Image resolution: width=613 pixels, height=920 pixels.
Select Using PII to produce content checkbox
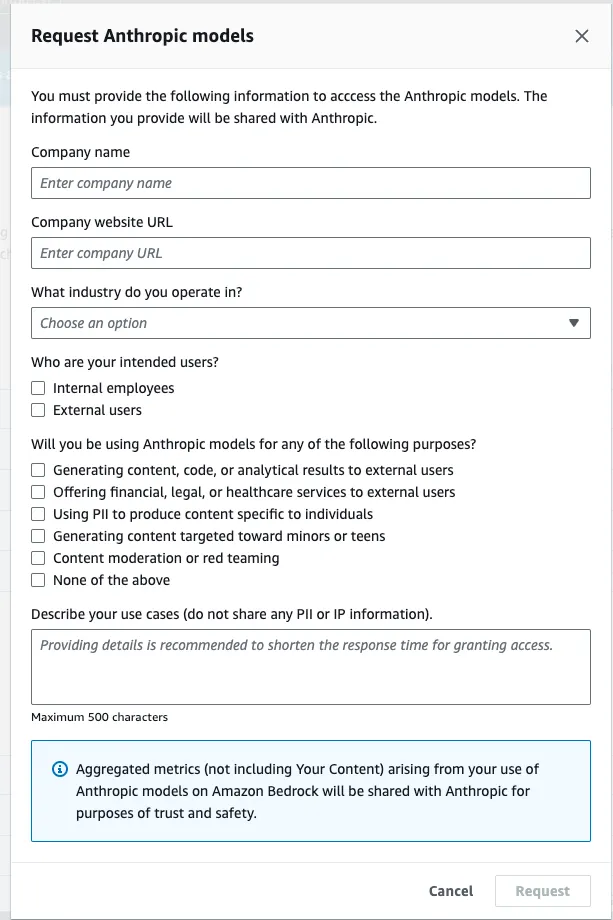[38, 514]
